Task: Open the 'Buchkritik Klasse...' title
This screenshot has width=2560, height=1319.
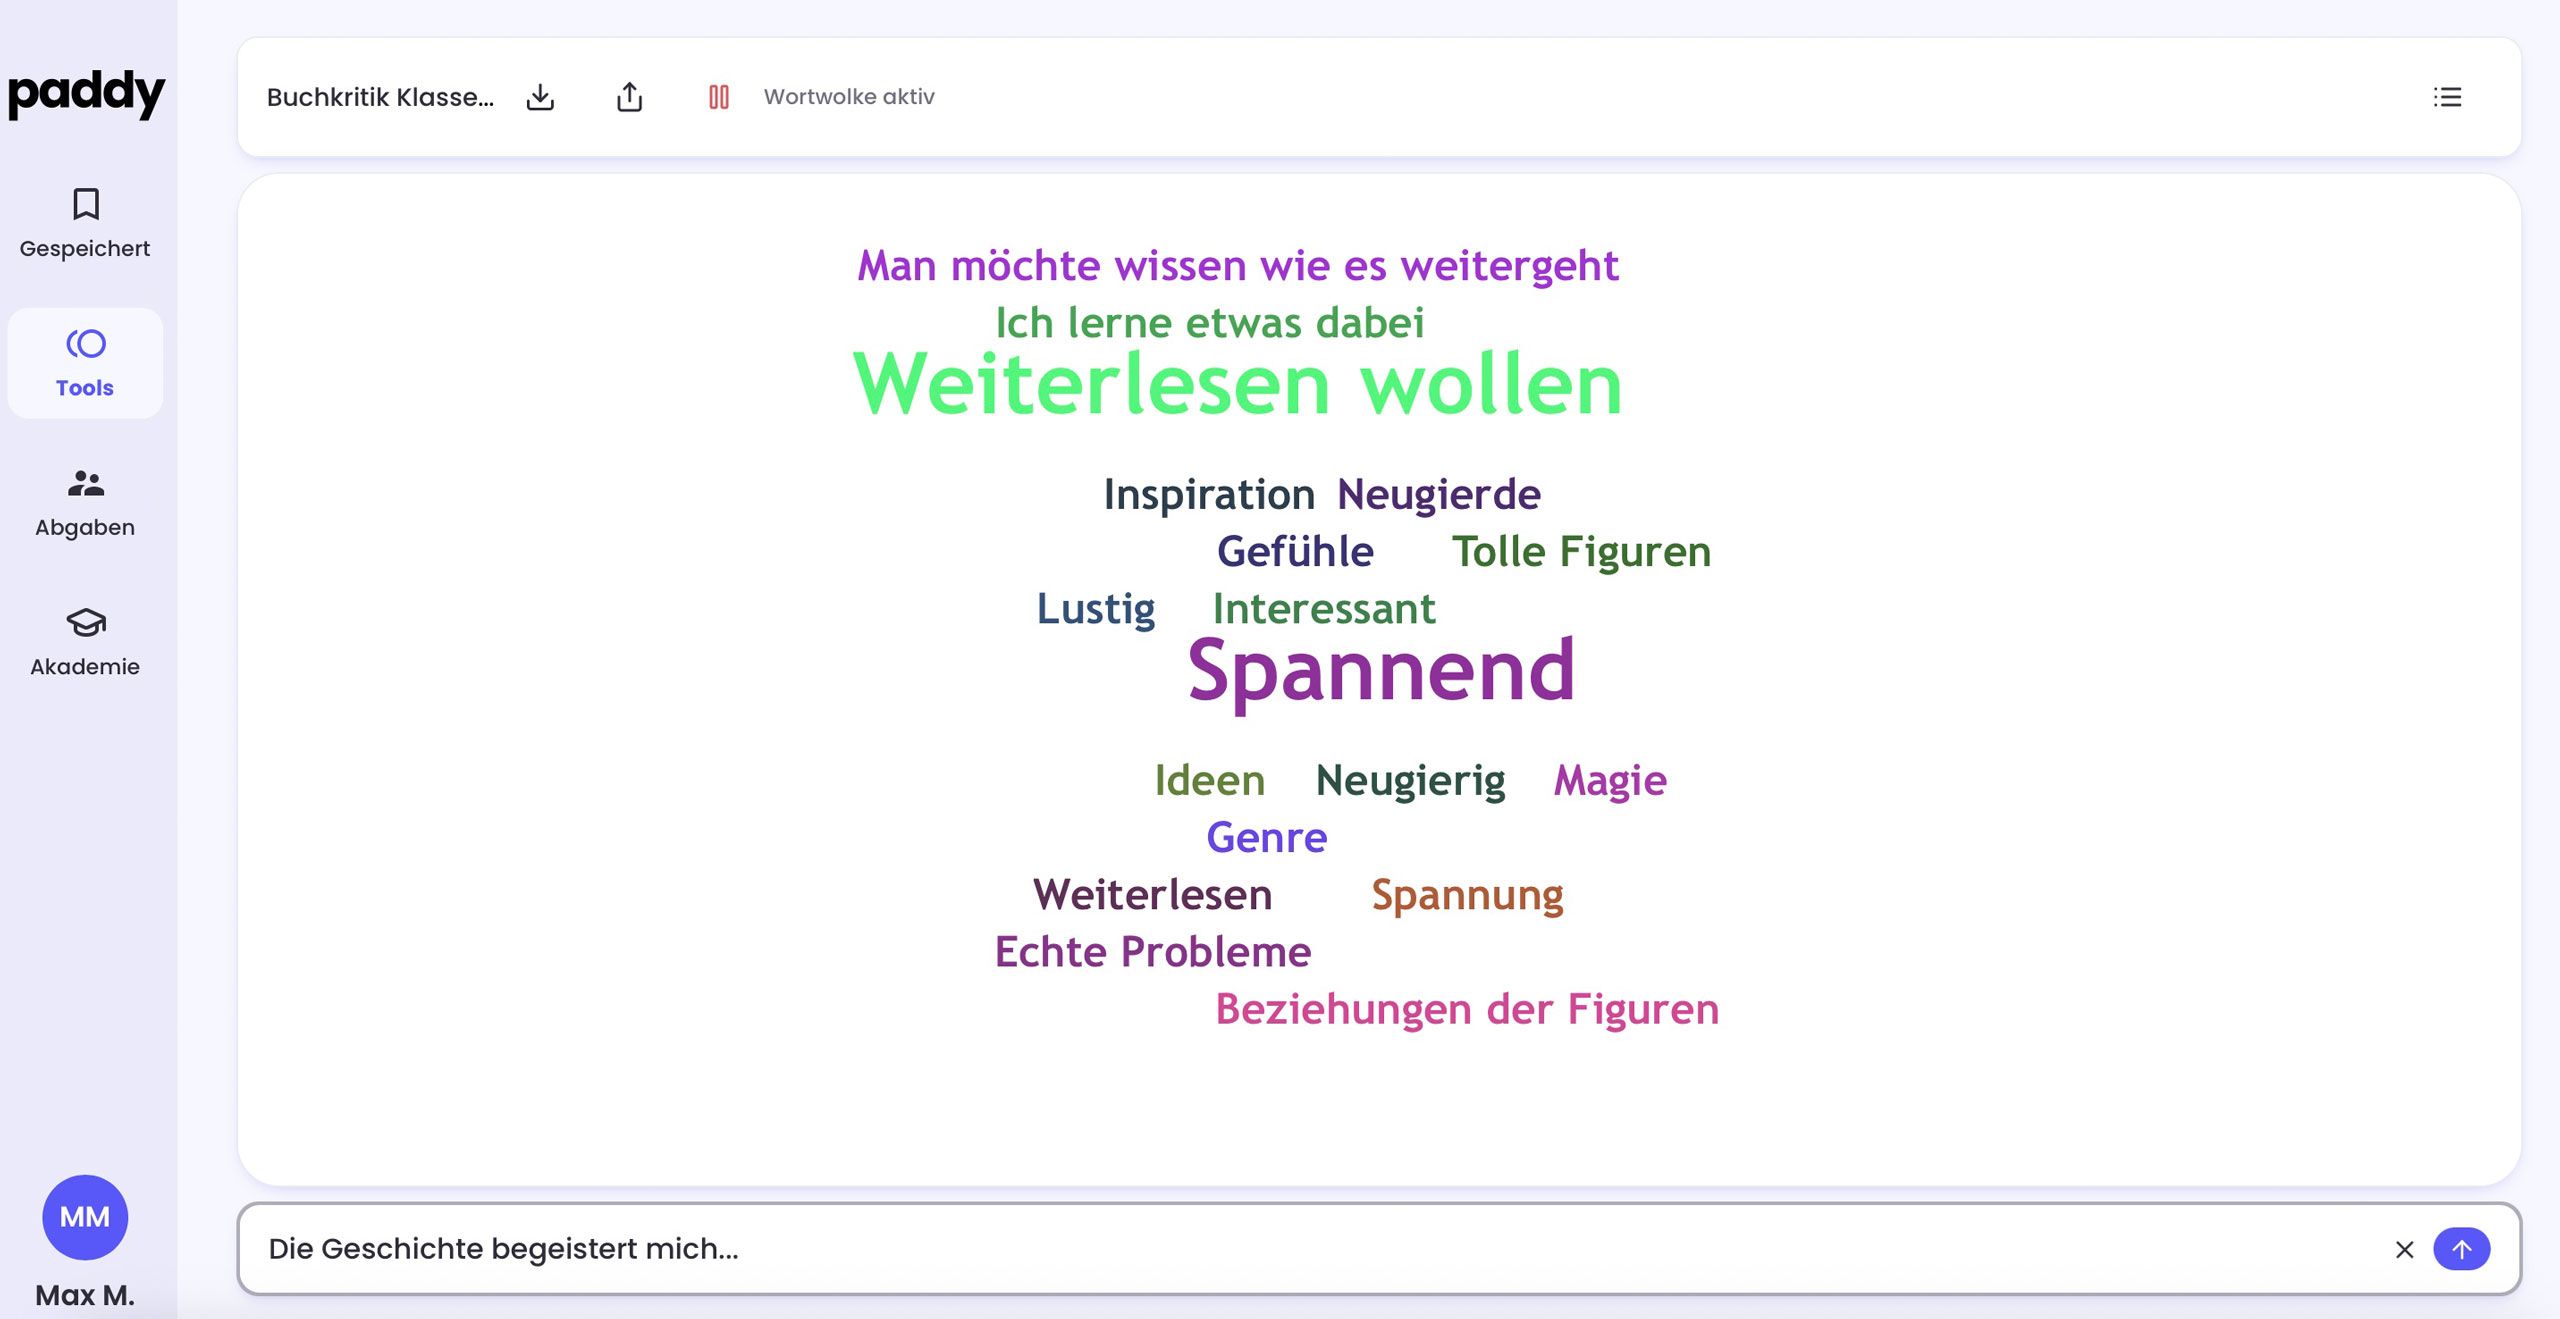Action: click(x=380, y=97)
